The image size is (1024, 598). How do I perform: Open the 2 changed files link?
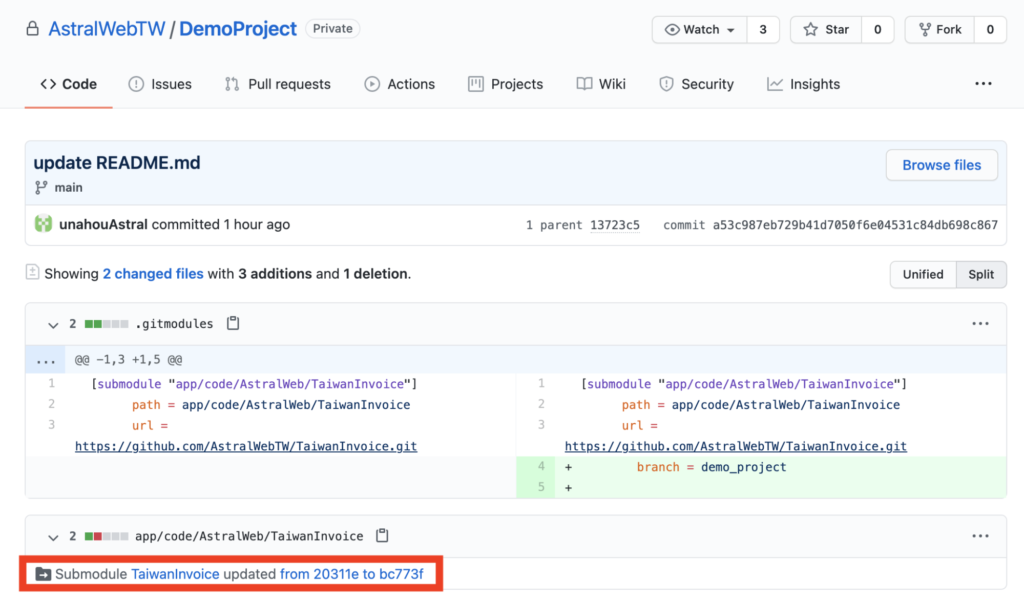tap(153, 273)
